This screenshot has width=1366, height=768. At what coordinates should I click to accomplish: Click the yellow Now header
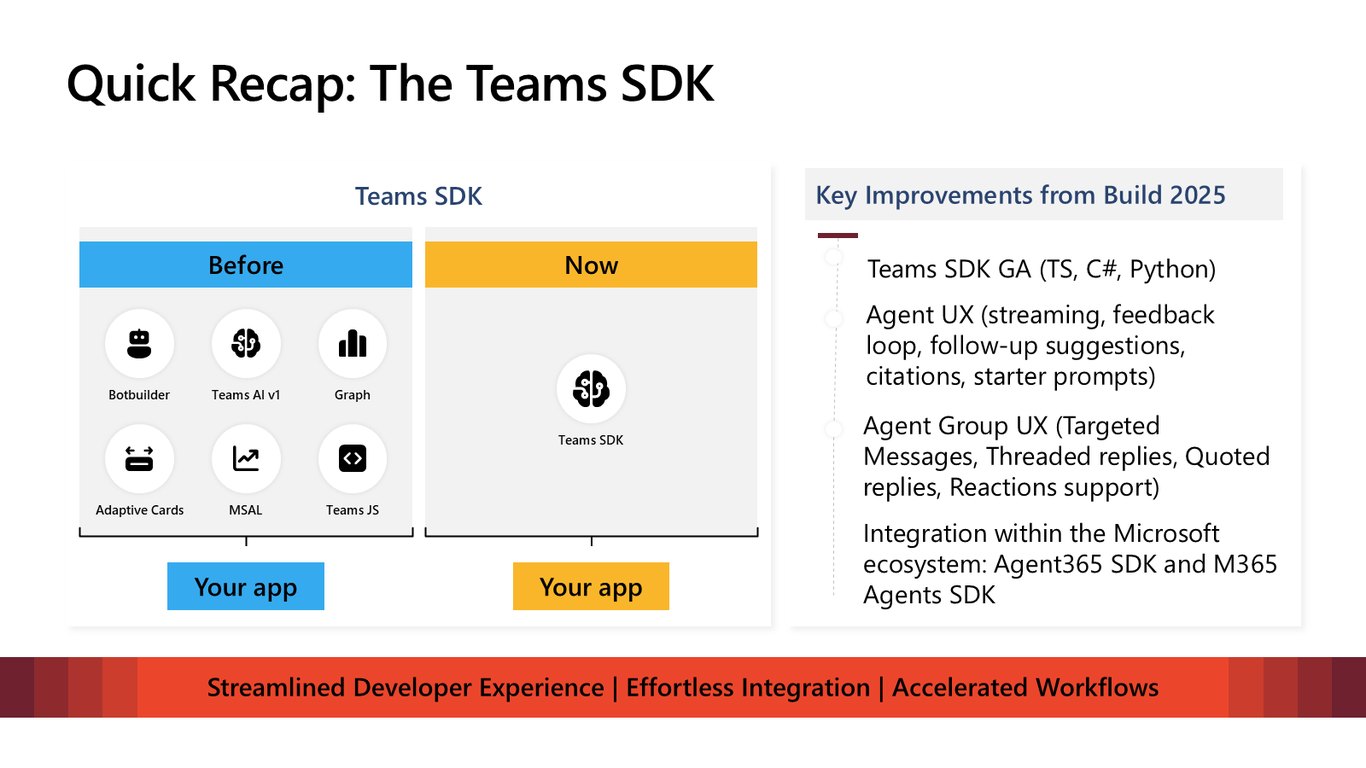pyautogui.click(x=591, y=265)
